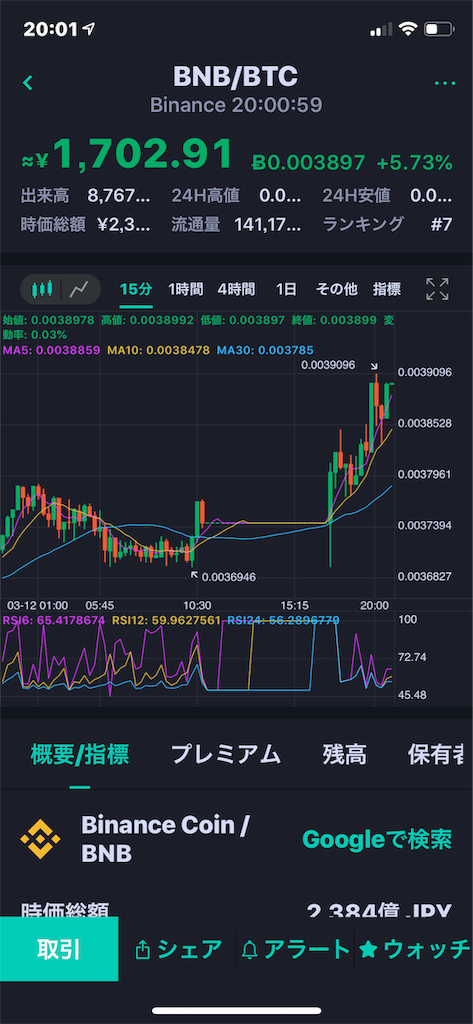
Task: Tap the Wi-Fi status icon
Action: [x=409, y=29]
